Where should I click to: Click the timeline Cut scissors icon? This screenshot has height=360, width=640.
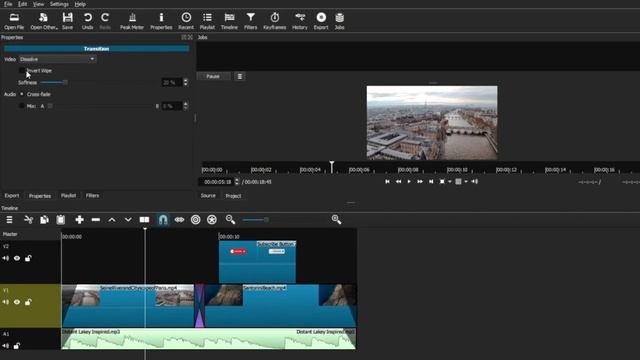(29, 220)
